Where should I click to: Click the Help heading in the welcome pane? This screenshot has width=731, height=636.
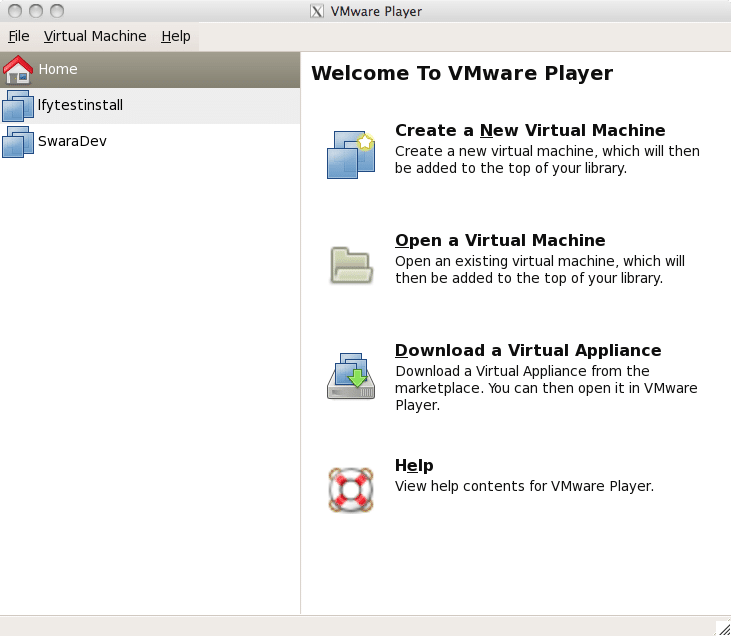click(x=414, y=465)
